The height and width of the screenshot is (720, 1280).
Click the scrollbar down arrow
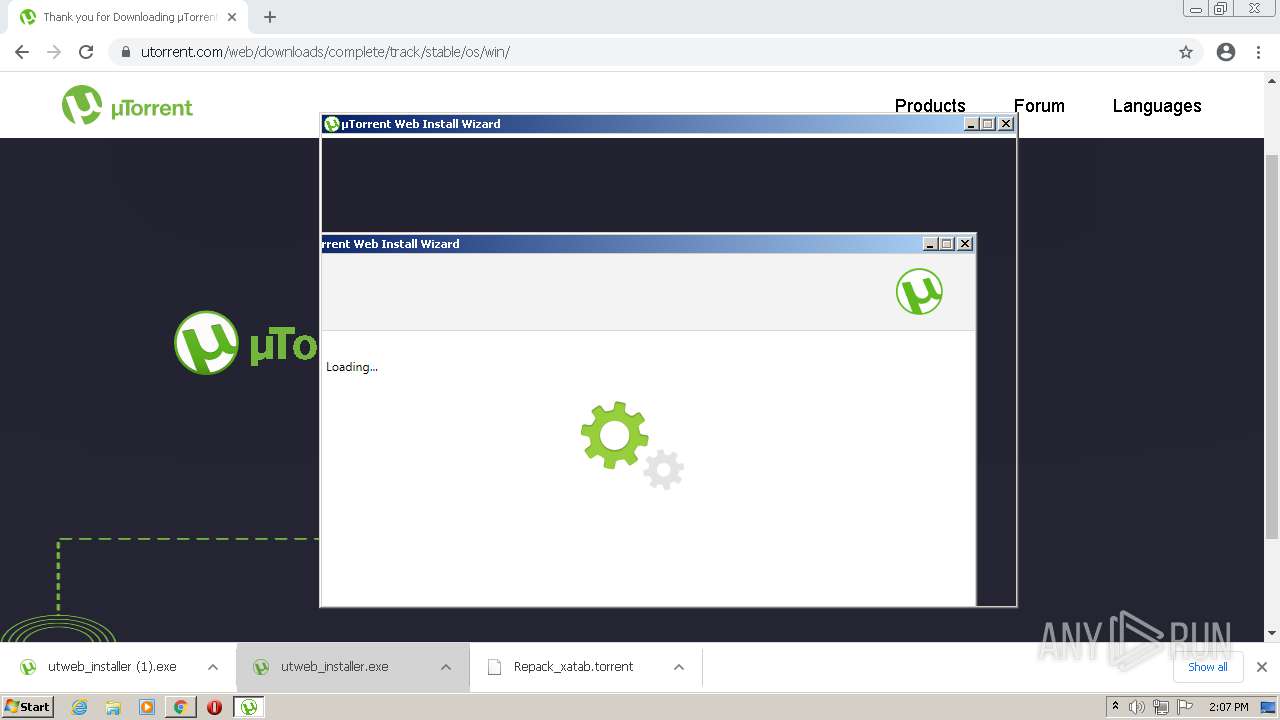click(x=1272, y=633)
